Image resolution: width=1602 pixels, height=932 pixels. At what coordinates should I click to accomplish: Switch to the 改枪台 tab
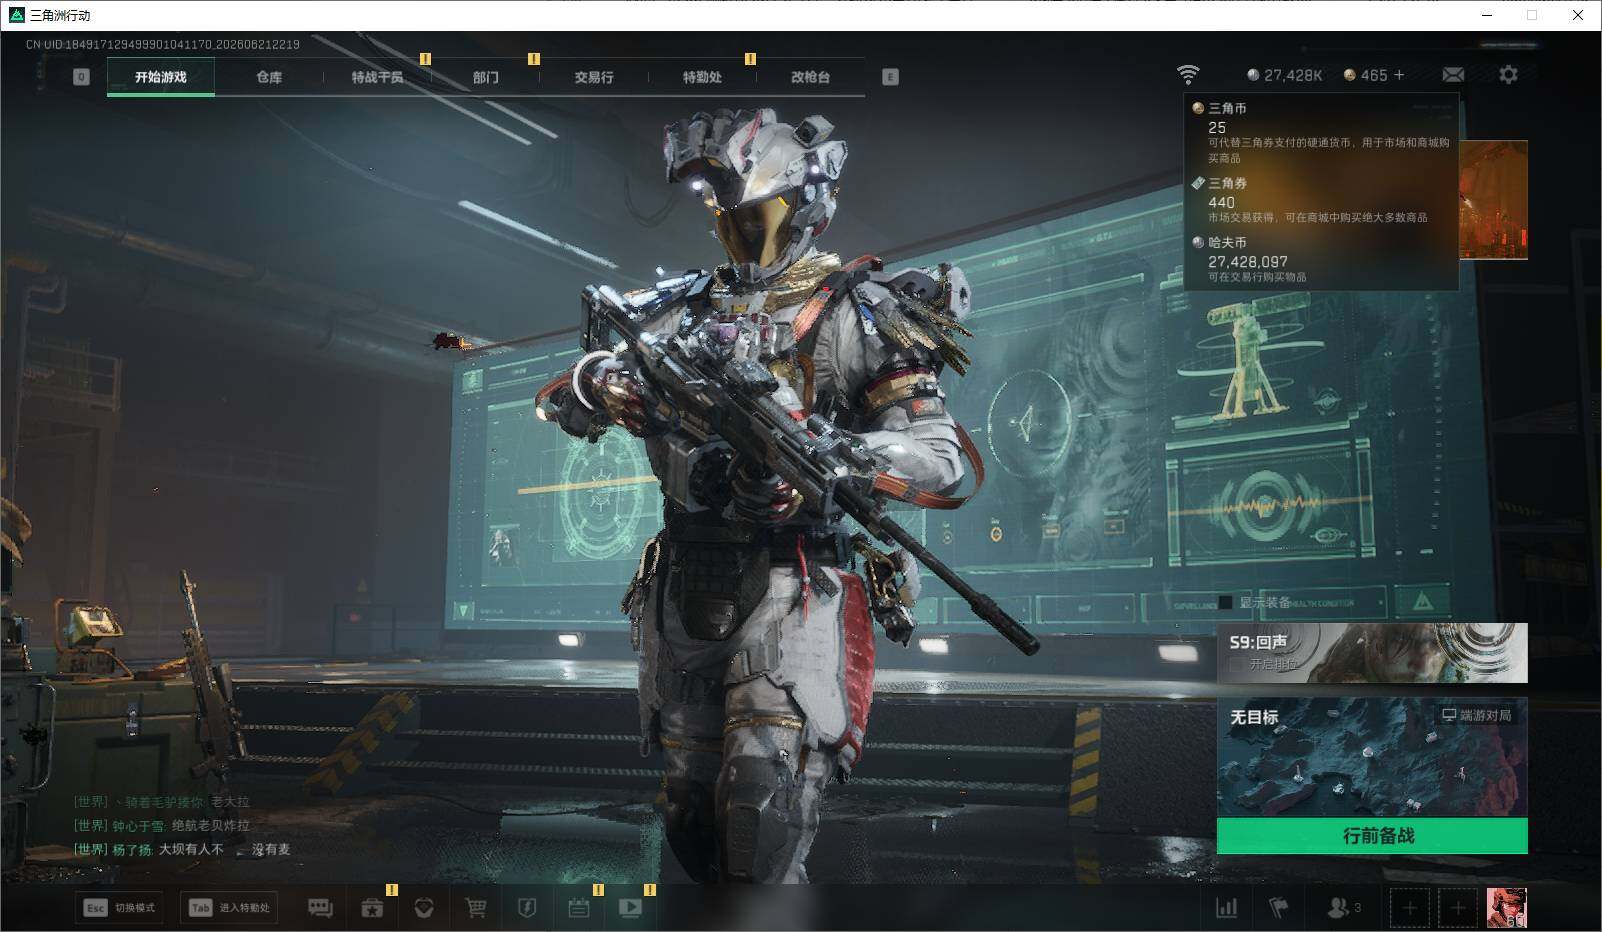pos(810,77)
